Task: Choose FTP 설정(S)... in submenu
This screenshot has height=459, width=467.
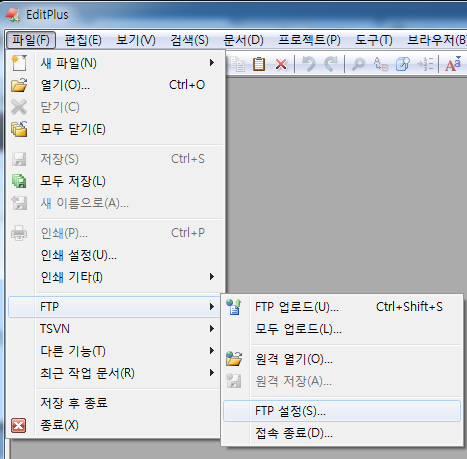Action: click(x=342, y=411)
